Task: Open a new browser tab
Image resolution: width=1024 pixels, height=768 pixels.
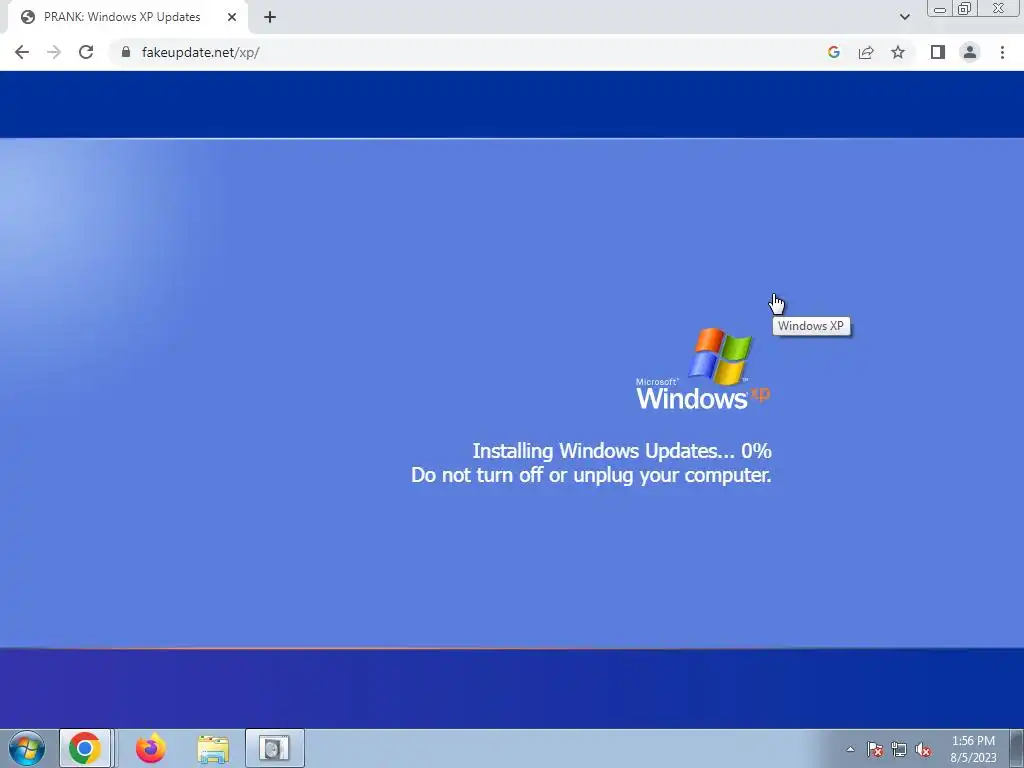Action: click(270, 18)
